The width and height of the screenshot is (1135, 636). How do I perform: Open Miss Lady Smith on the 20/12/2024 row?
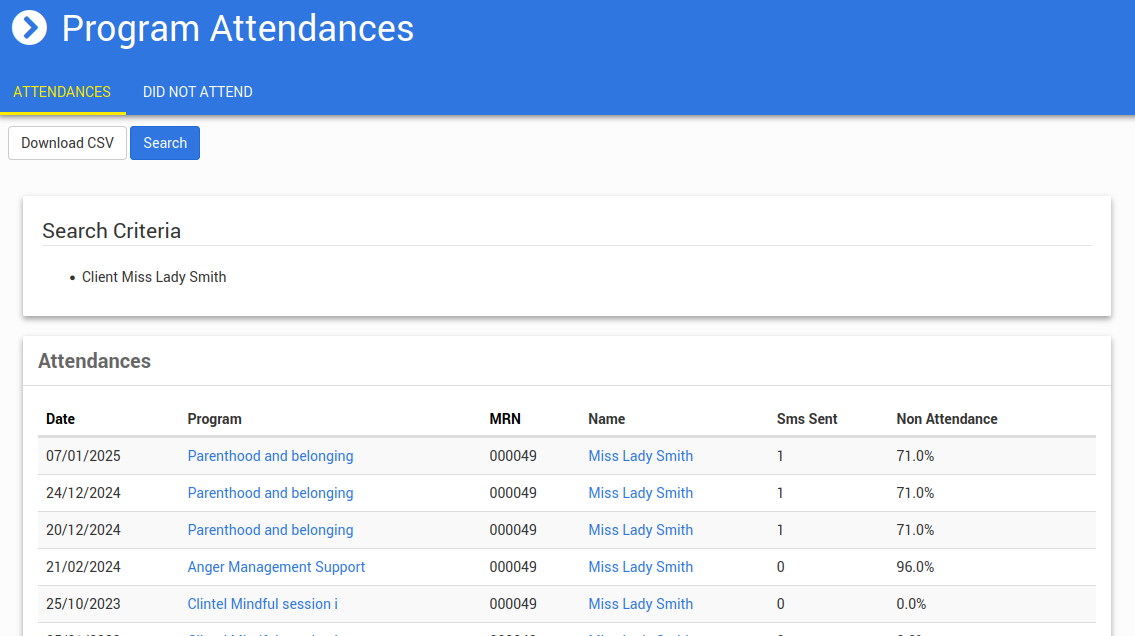640,530
